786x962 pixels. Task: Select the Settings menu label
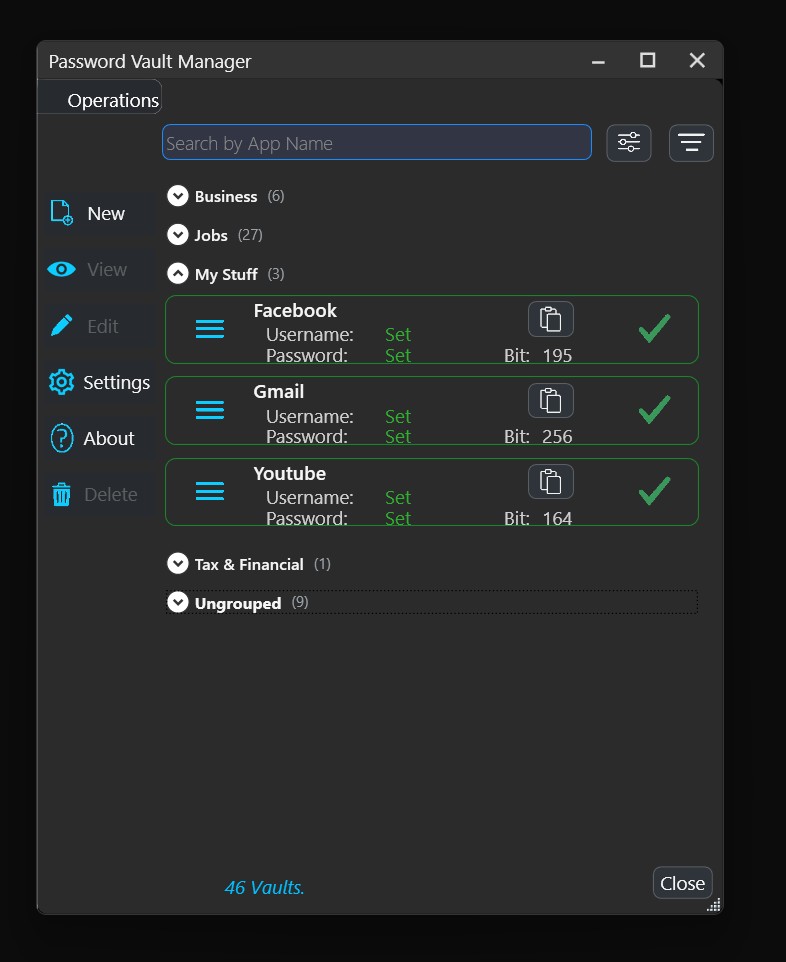pyautogui.click(x=117, y=383)
